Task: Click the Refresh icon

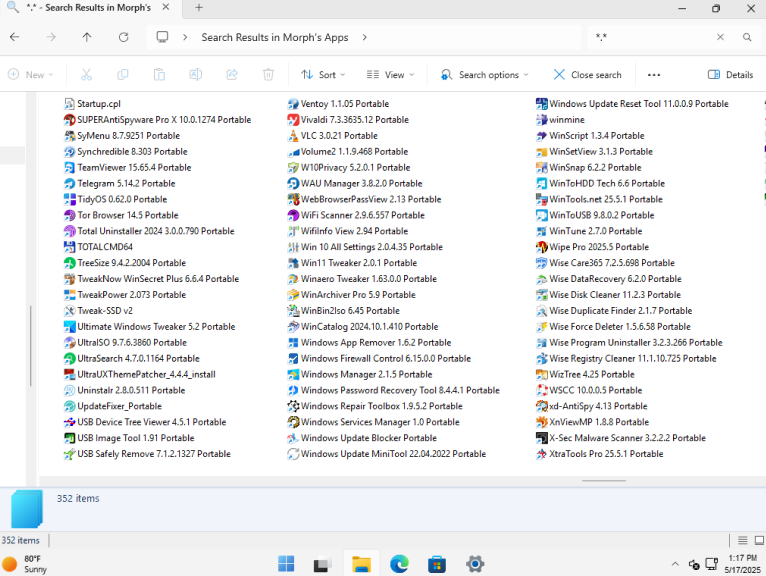Action: (124, 37)
